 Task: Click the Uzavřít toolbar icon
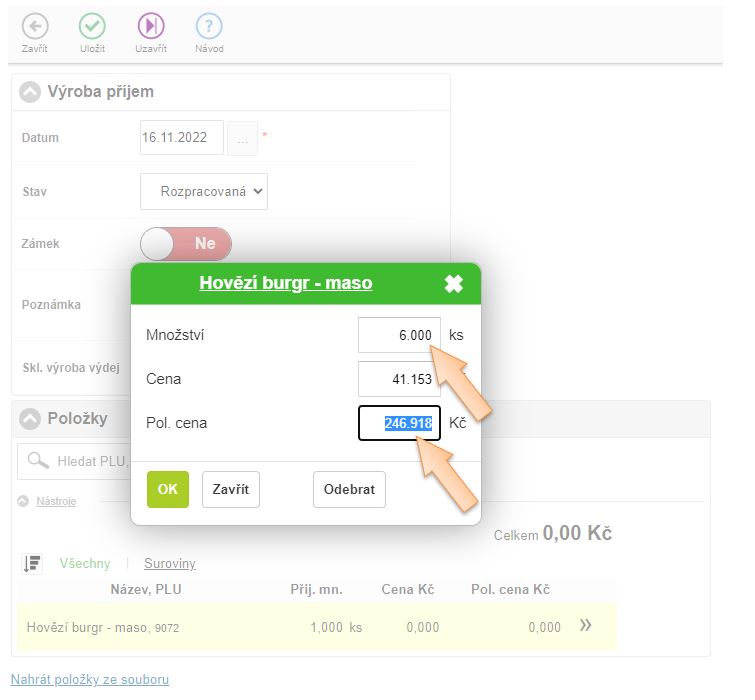151,27
